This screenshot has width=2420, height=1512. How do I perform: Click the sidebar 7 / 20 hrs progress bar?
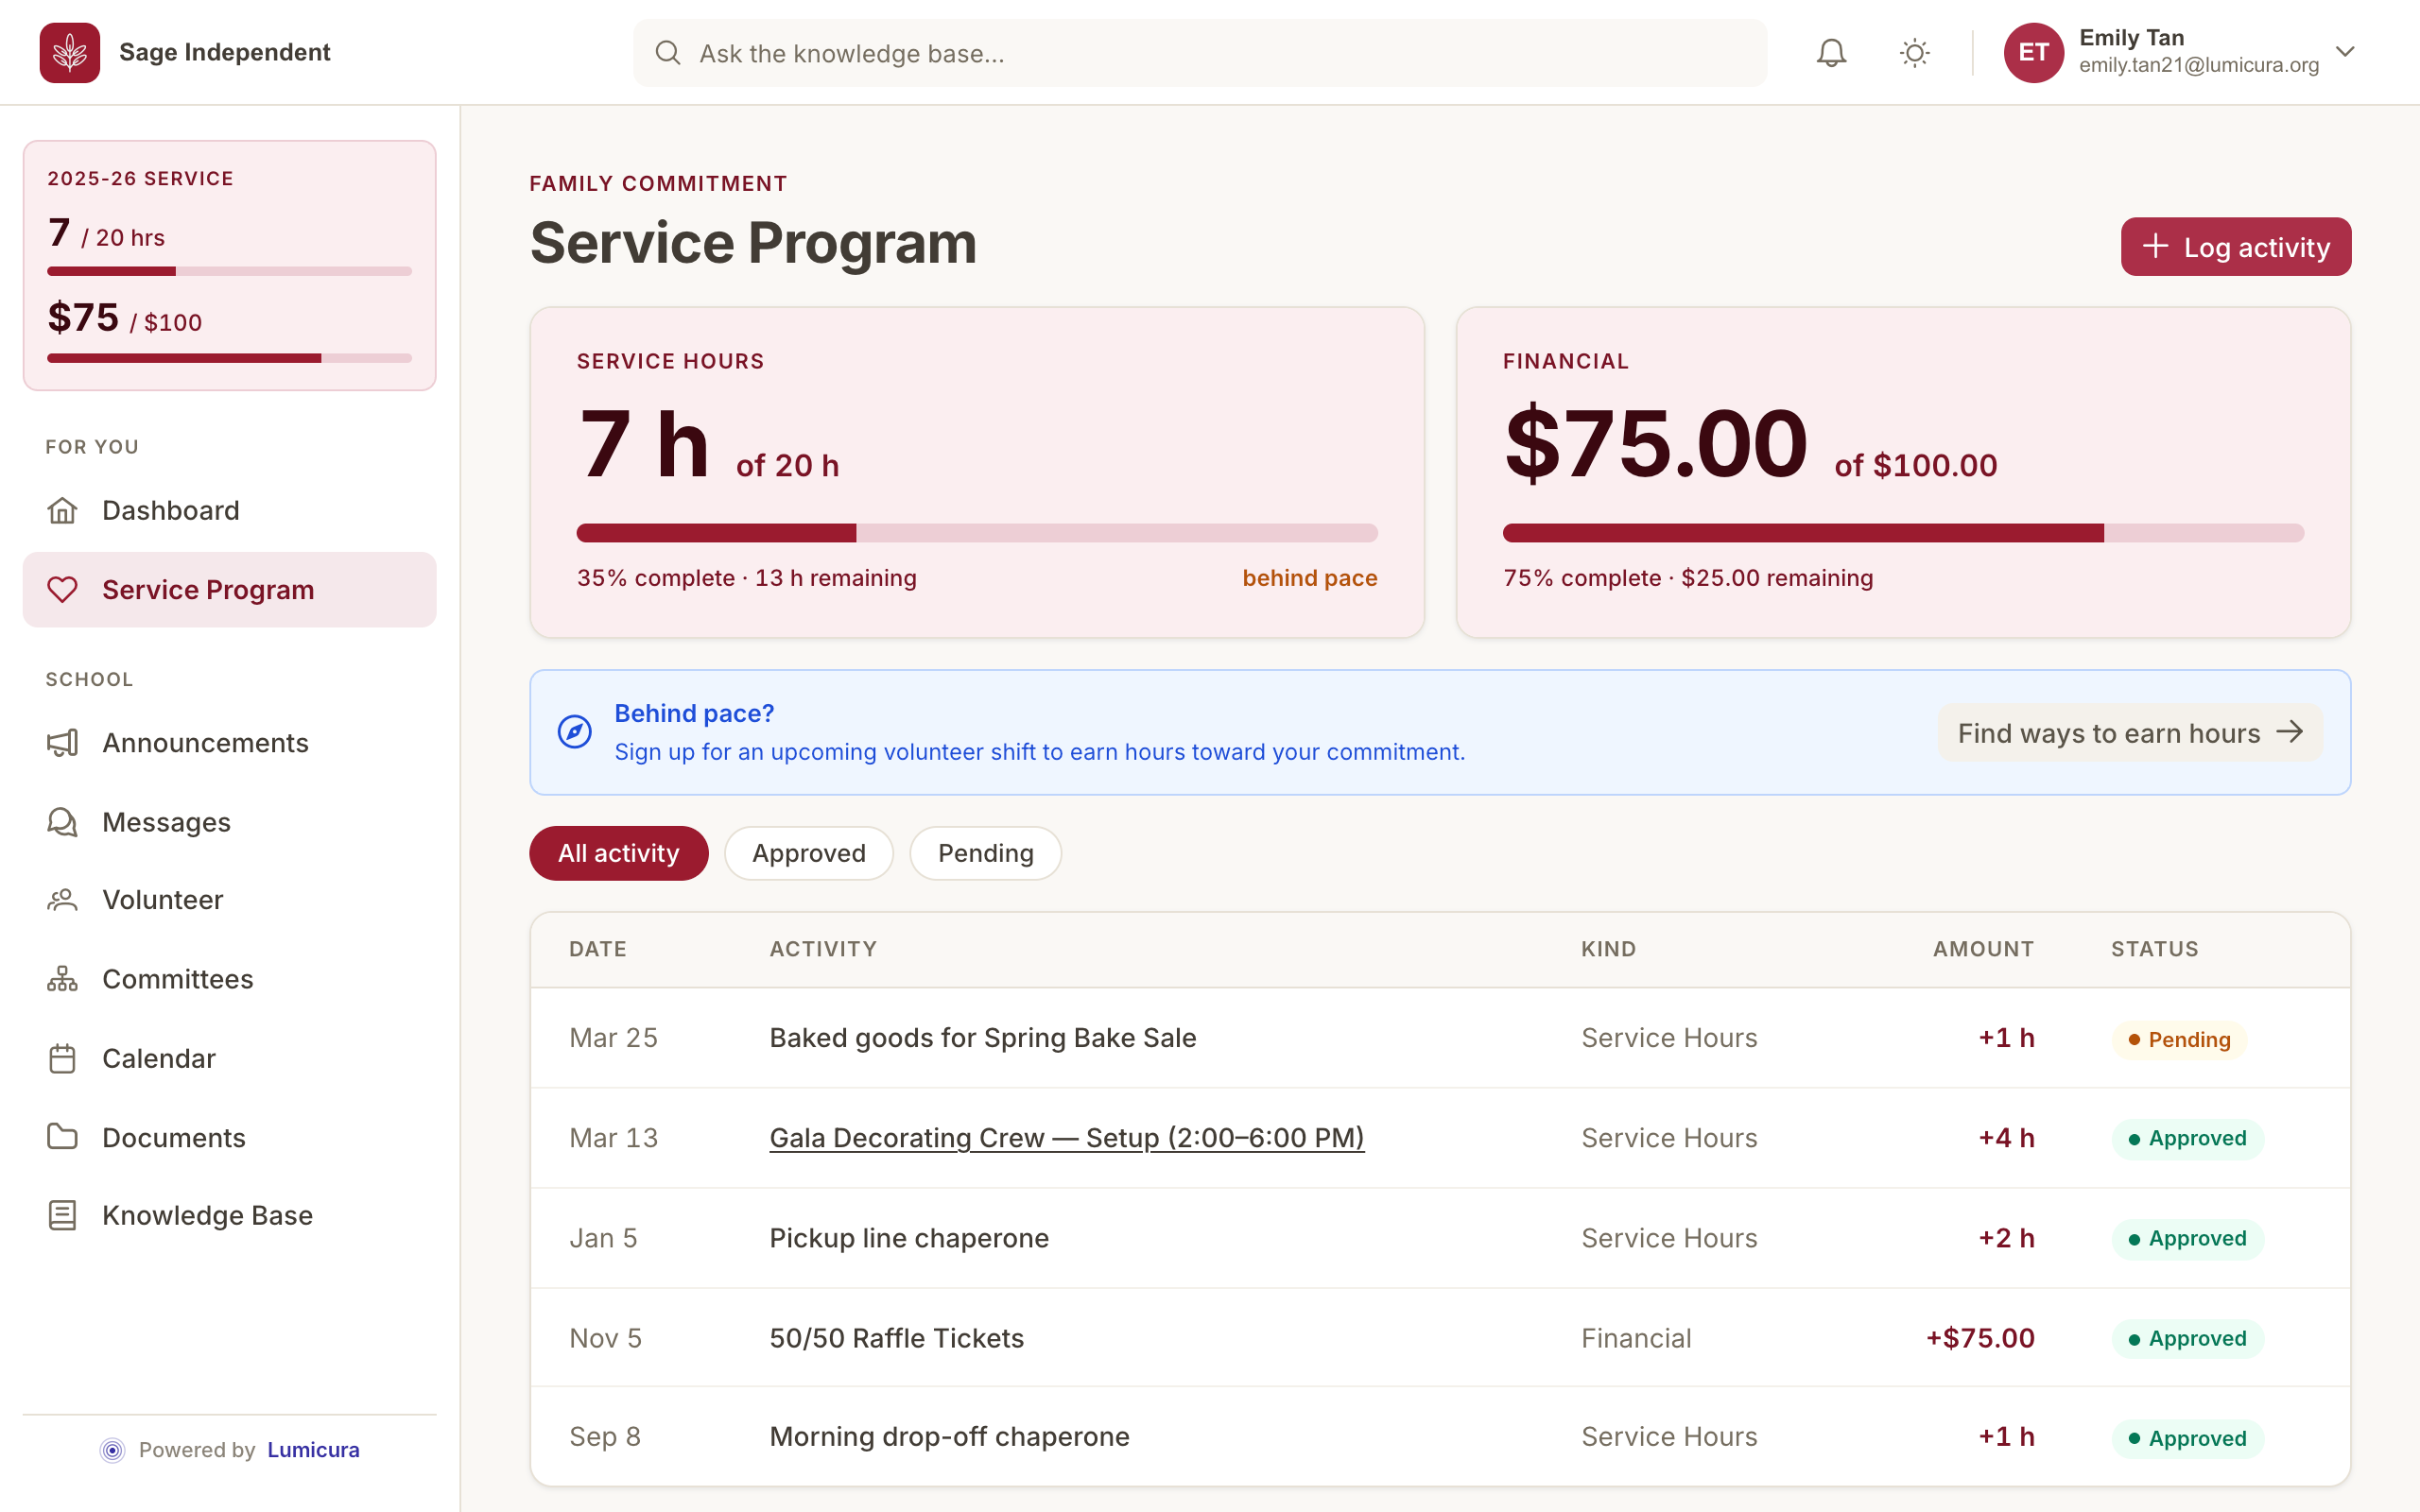tap(229, 271)
